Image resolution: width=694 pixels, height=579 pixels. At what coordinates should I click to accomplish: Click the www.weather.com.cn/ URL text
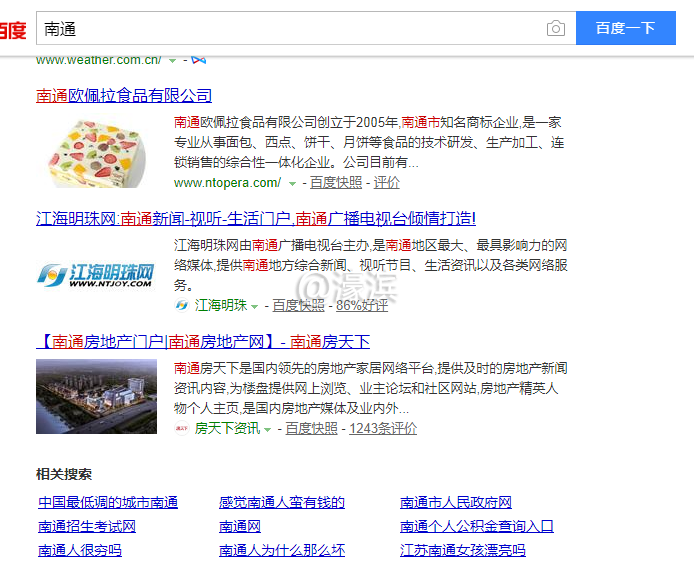(99, 60)
